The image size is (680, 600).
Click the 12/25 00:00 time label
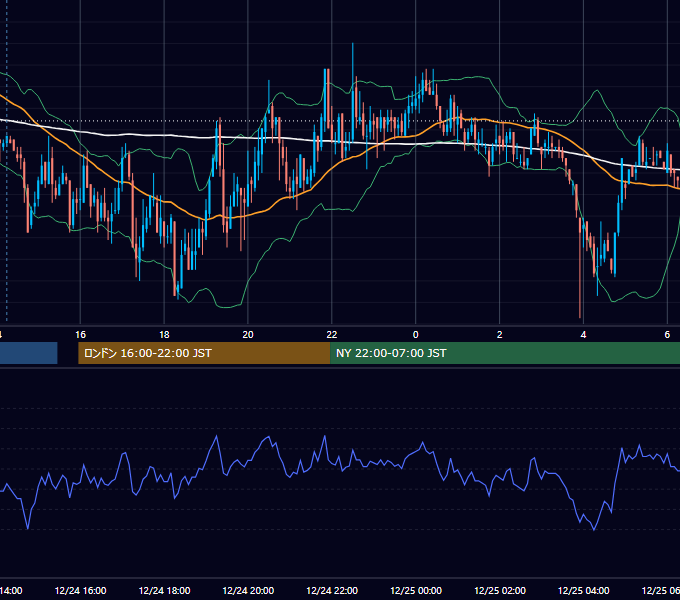[416, 590]
